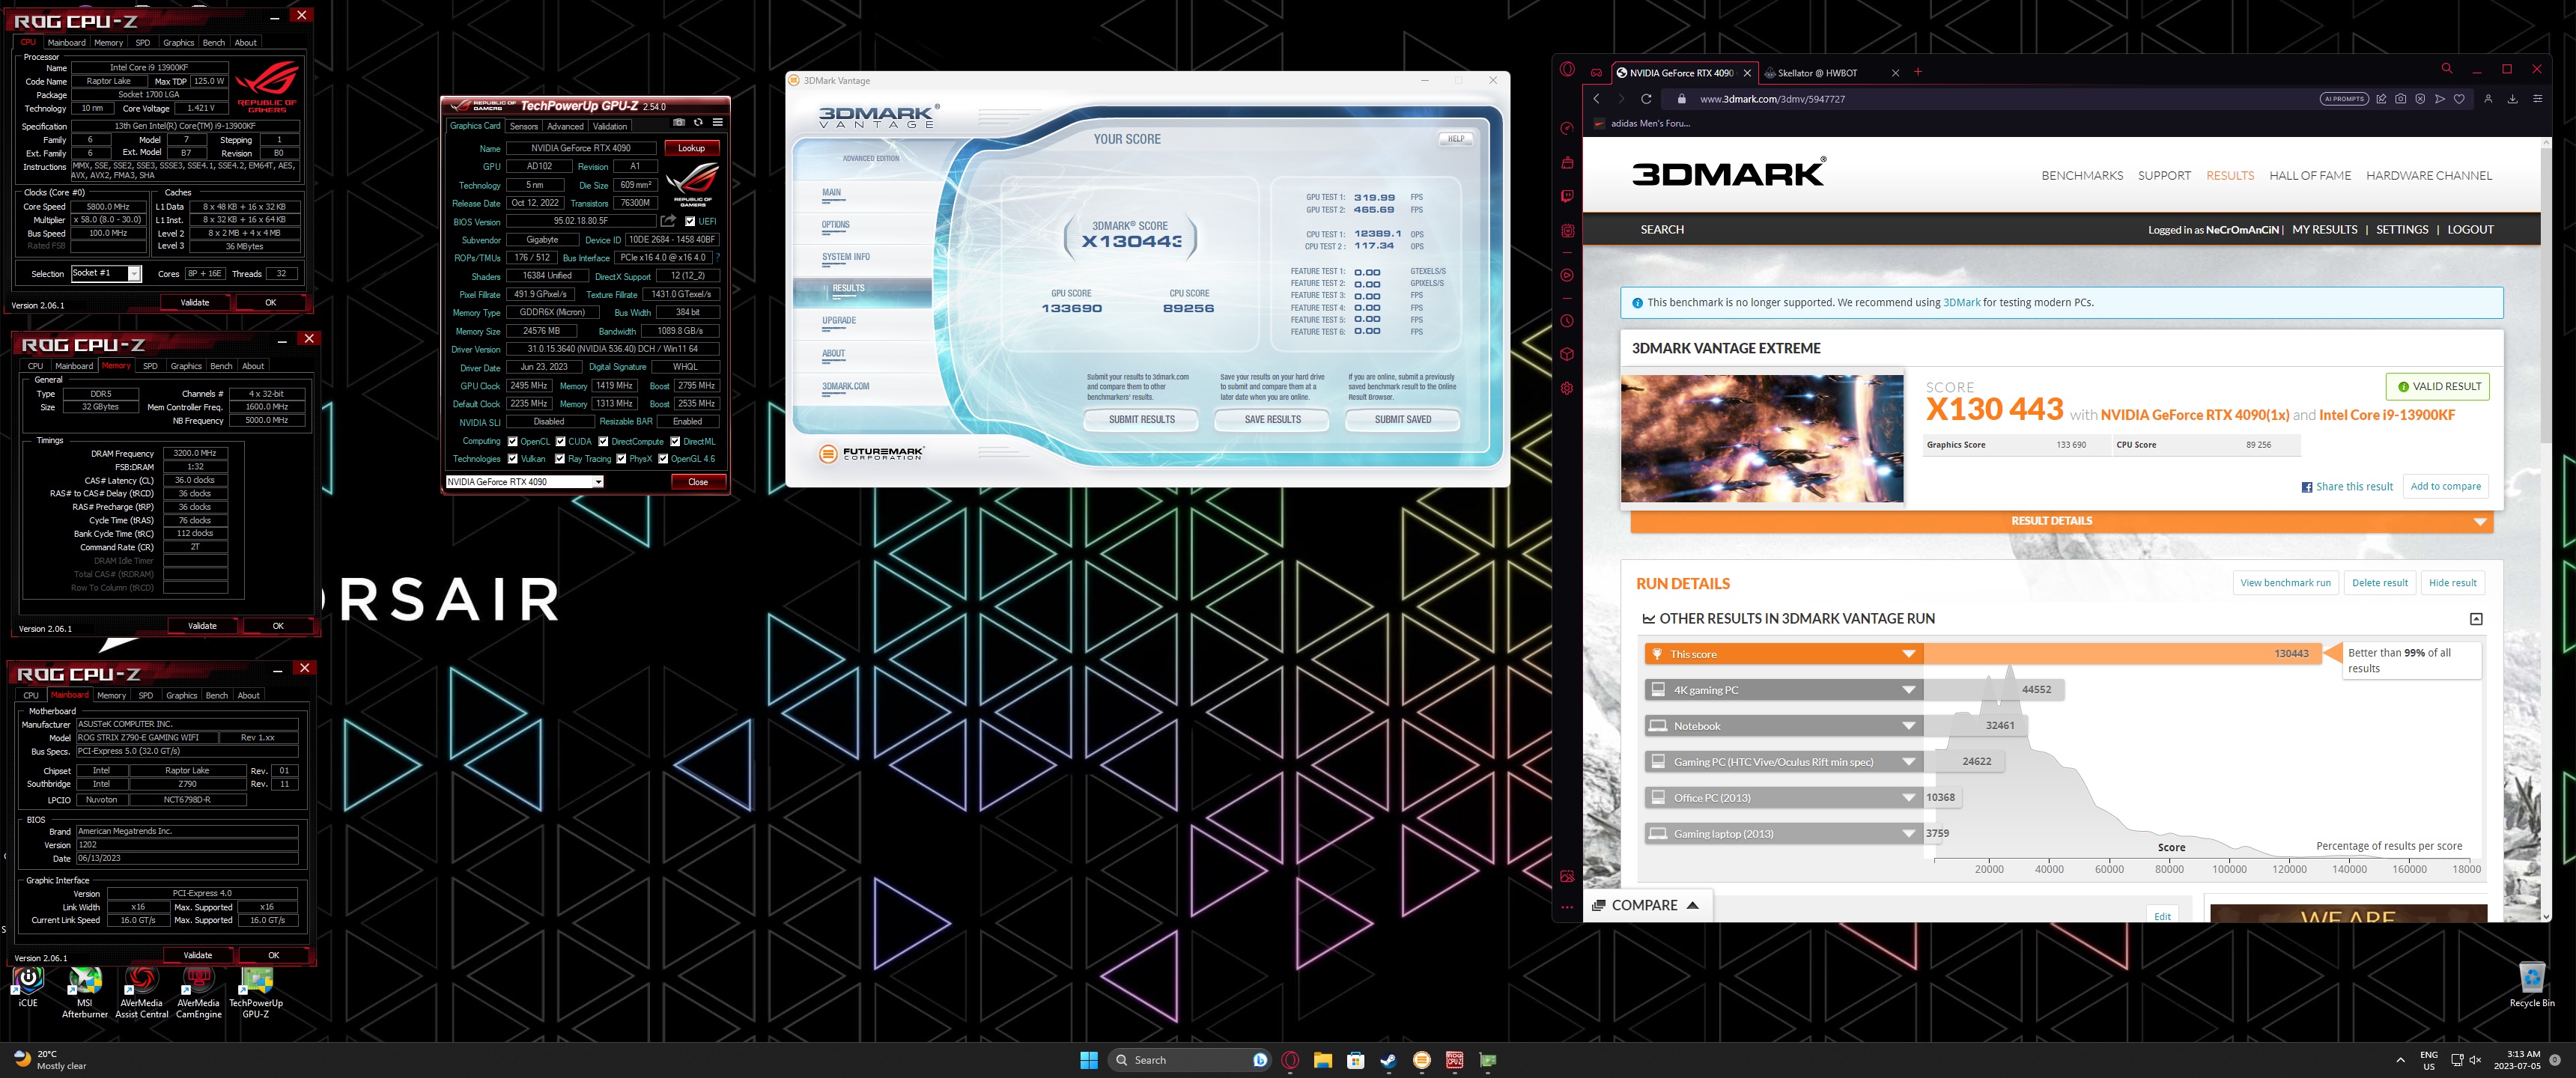Switch to the Sensors tab in GPU-Z
The width and height of the screenshot is (2576, 1078).
(524, 126)
